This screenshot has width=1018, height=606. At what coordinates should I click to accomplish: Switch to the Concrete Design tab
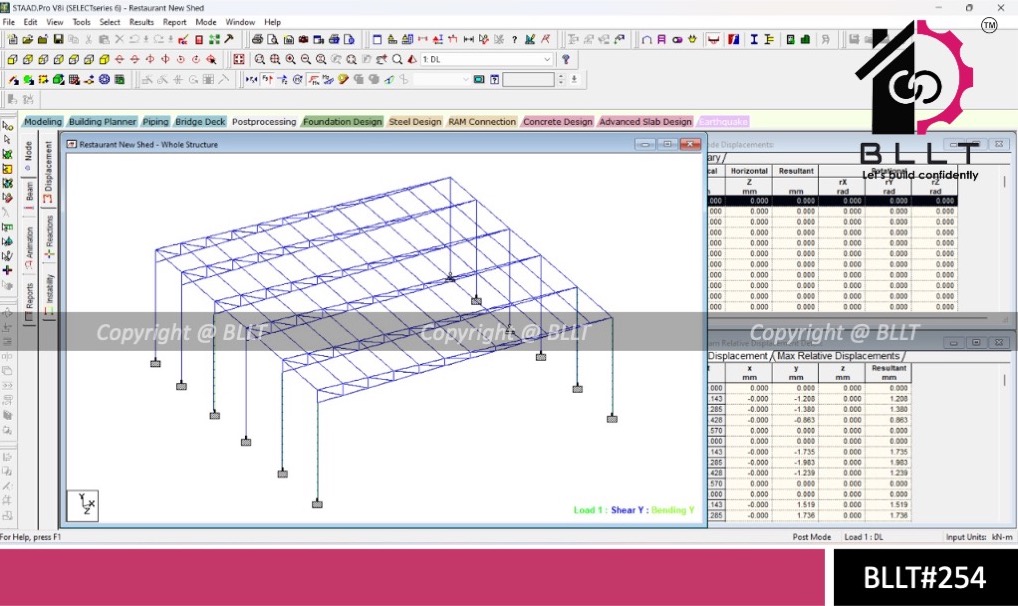point(558,121)
